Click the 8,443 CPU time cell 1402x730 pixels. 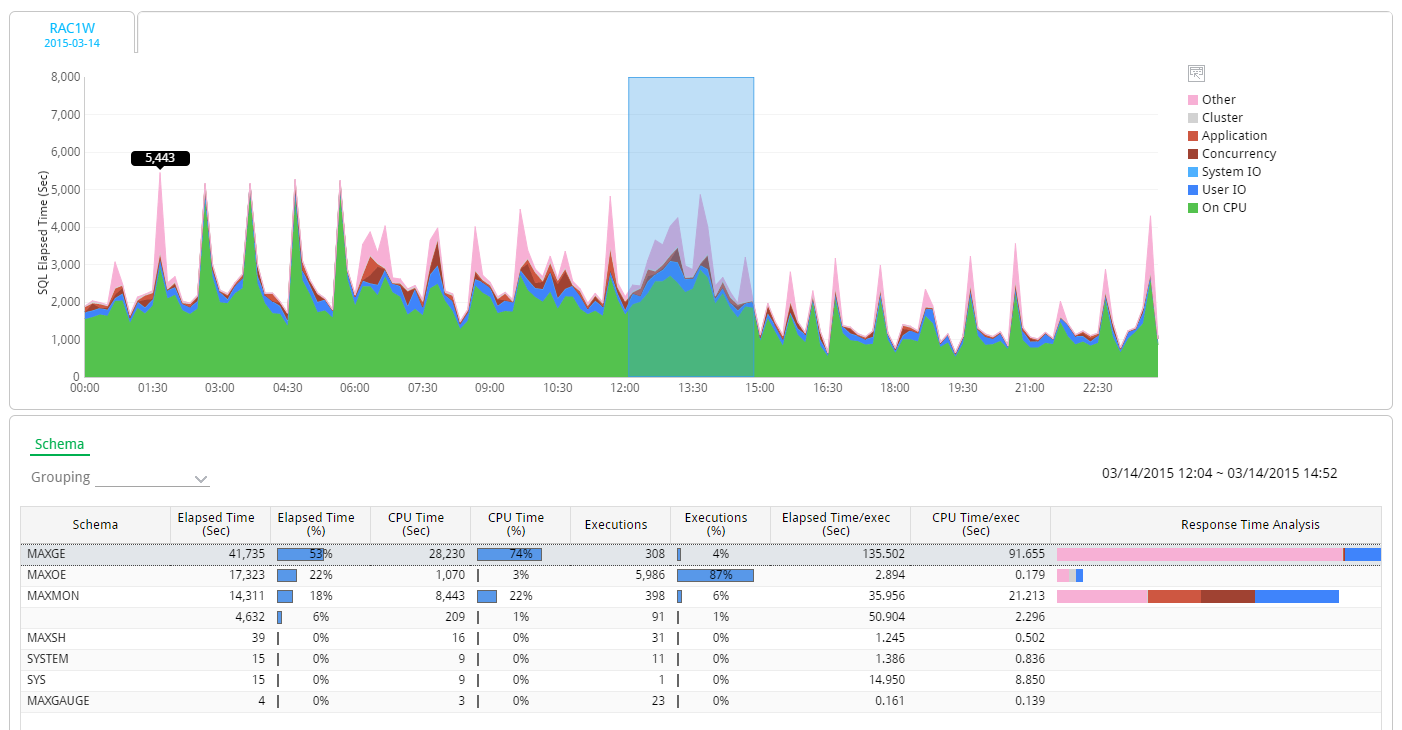tap(421, 596)
